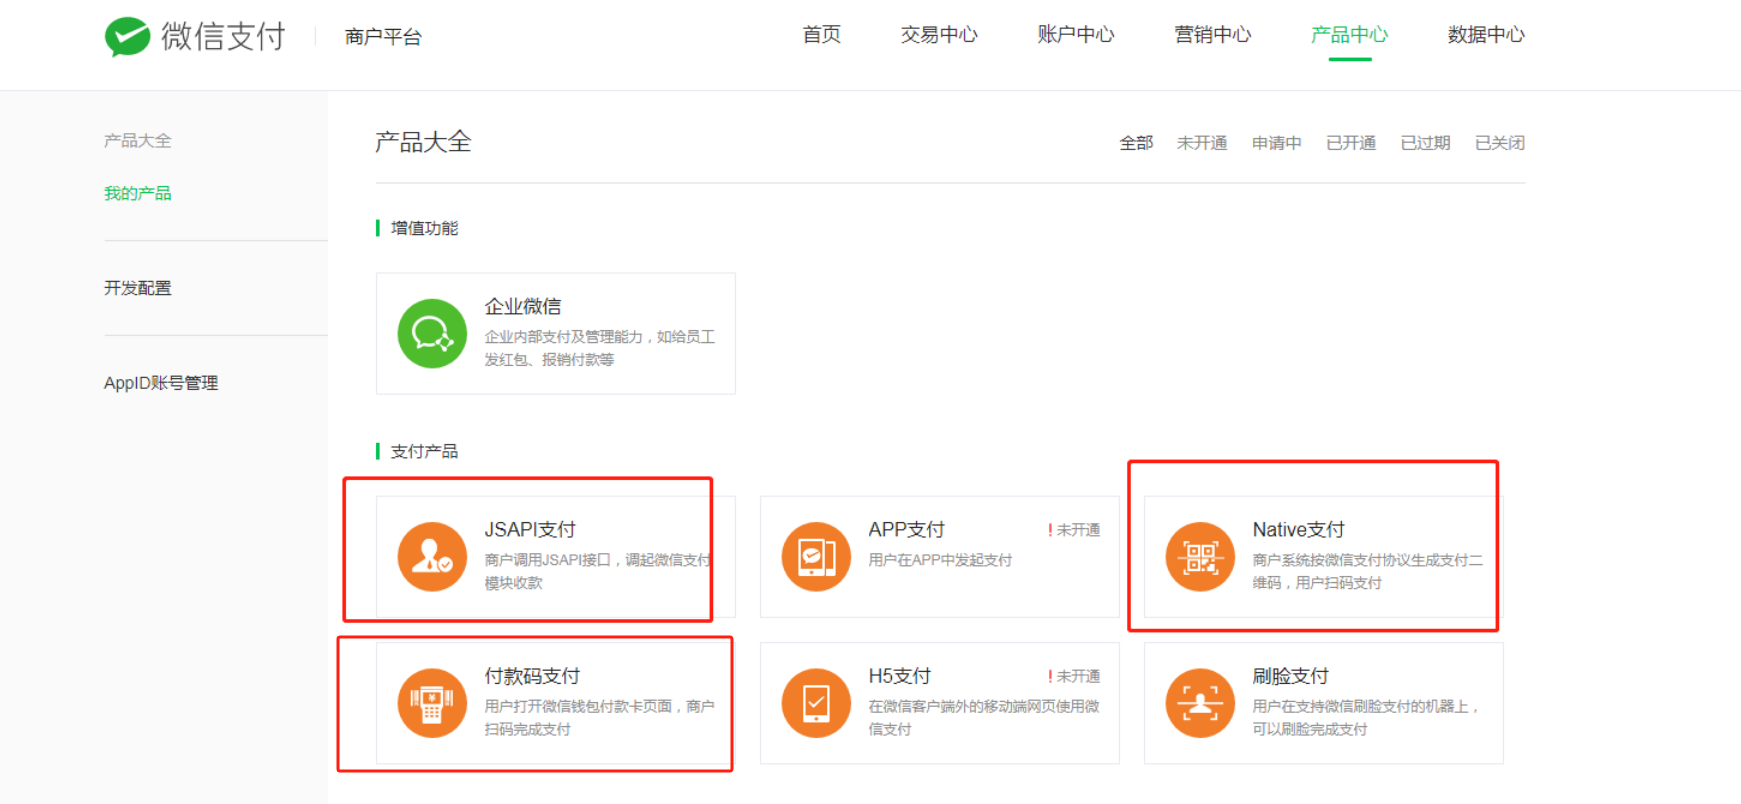Click the 商户平台 header label
Viewport: 1741px width, 804px height.
click(383, 37)
